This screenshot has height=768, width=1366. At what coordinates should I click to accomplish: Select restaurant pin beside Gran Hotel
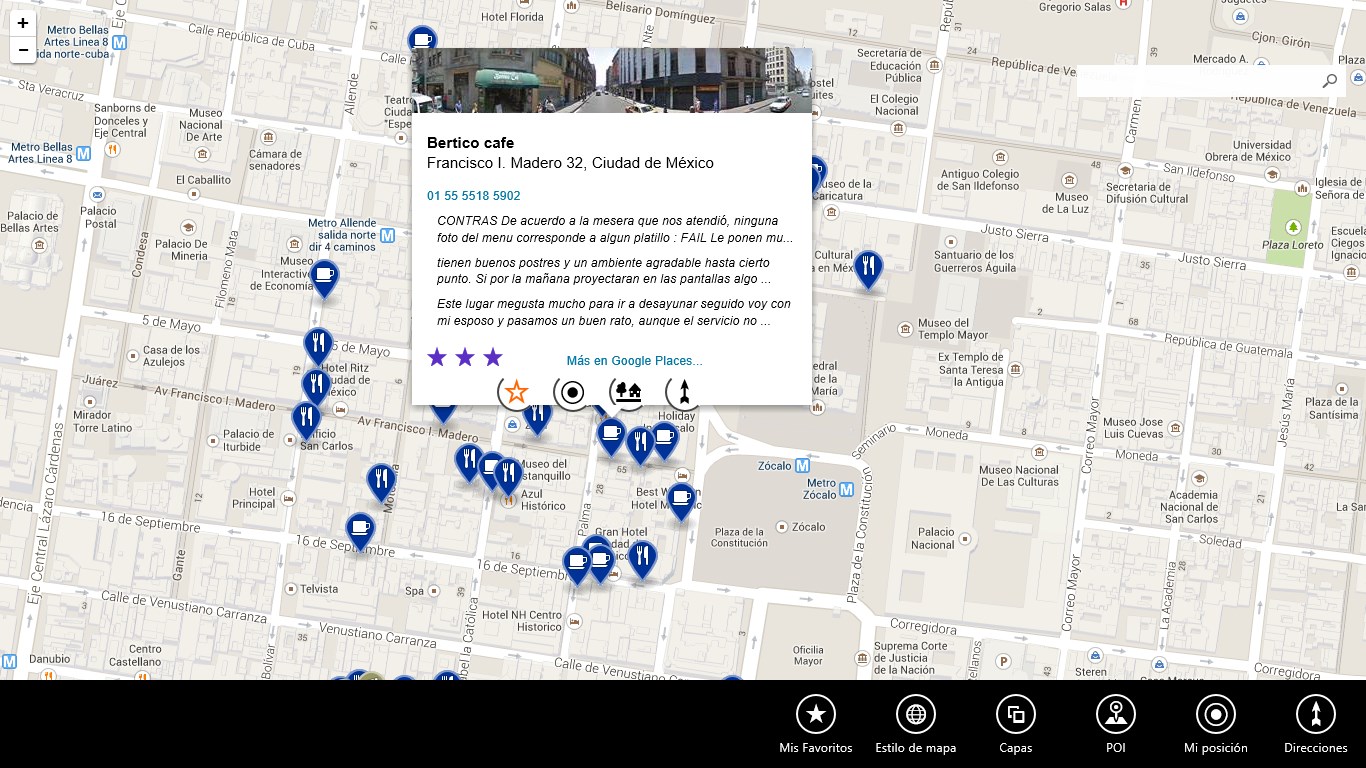click(x=643, y=557)
